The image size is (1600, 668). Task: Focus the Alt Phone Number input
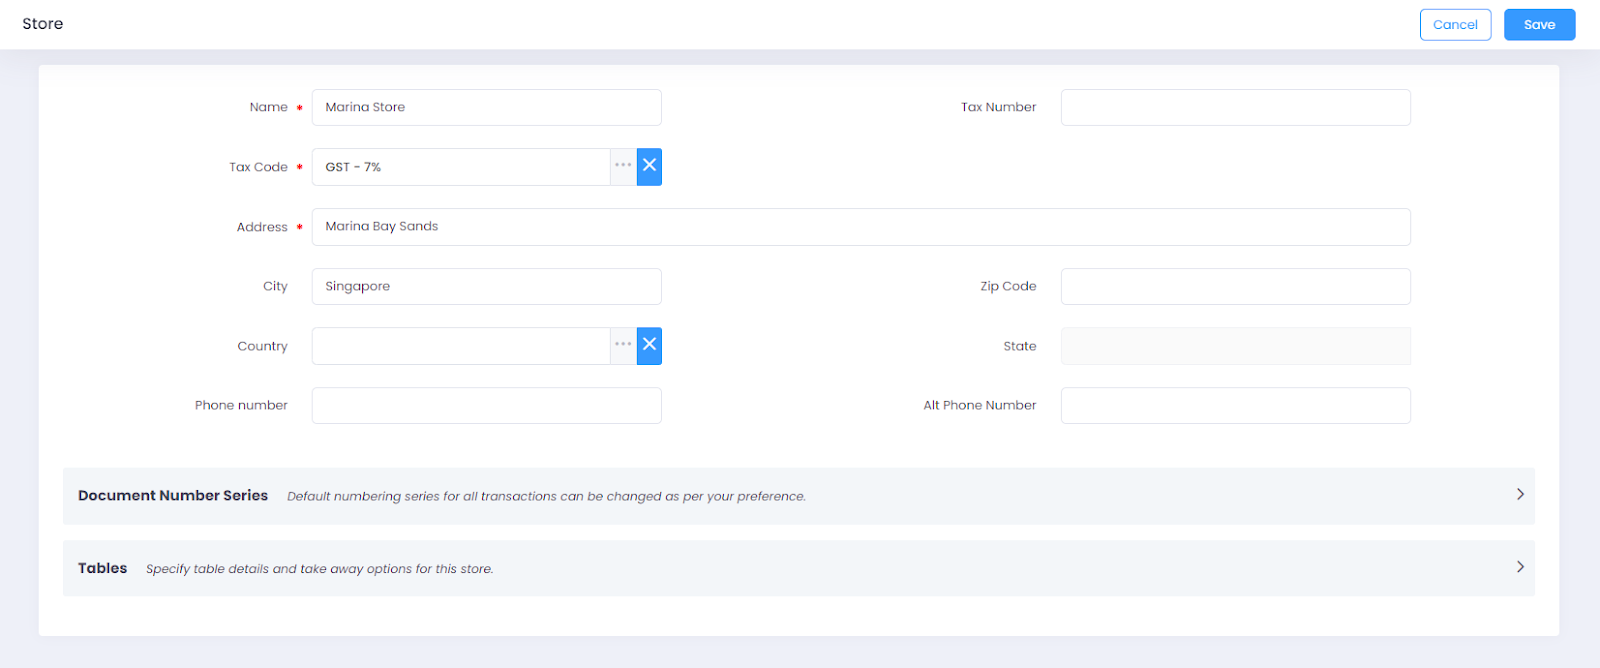coord(1235,405)
